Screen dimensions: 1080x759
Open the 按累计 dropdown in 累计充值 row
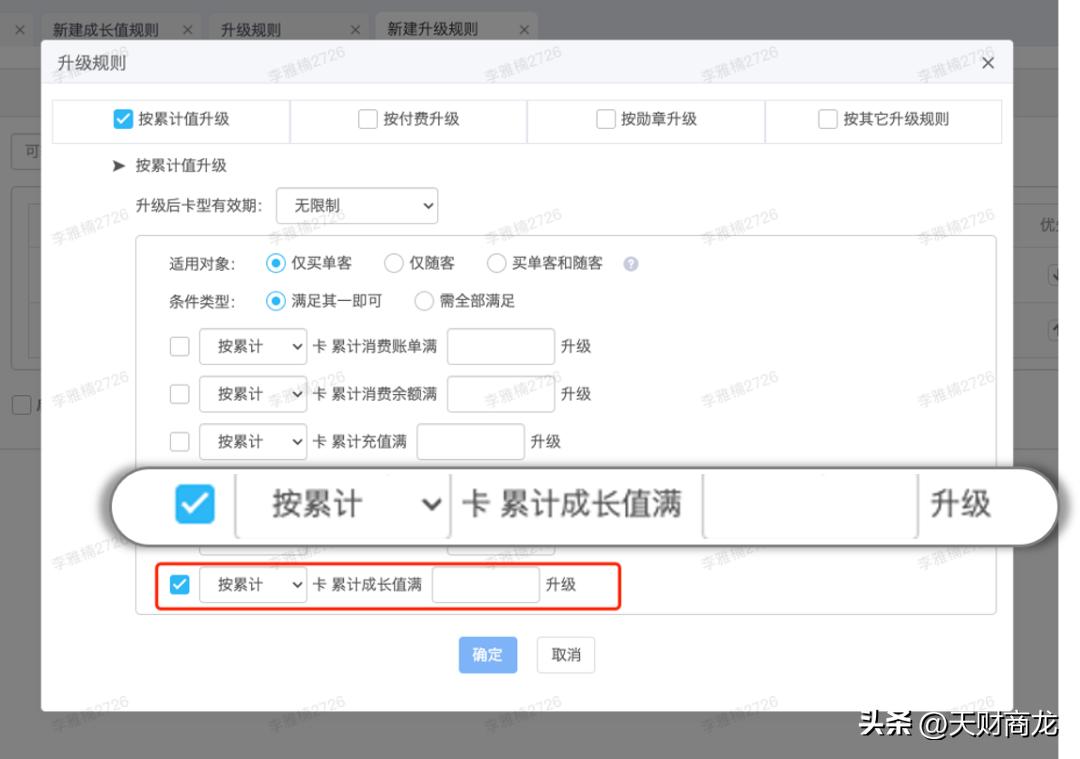(252, 441)
